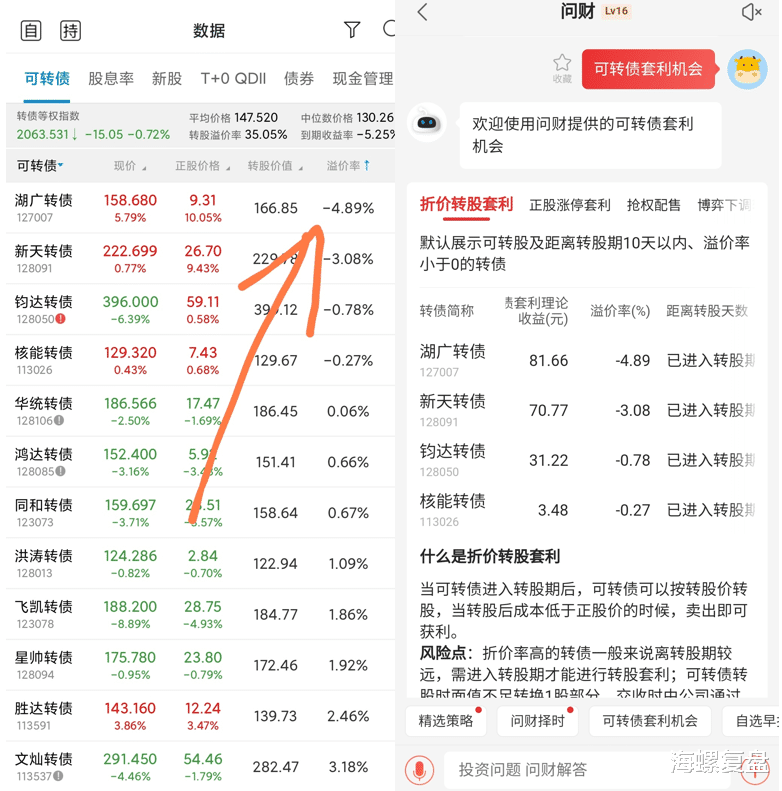Switch to the 新股 tab
The image size is (782, 791).
point(166,79)
